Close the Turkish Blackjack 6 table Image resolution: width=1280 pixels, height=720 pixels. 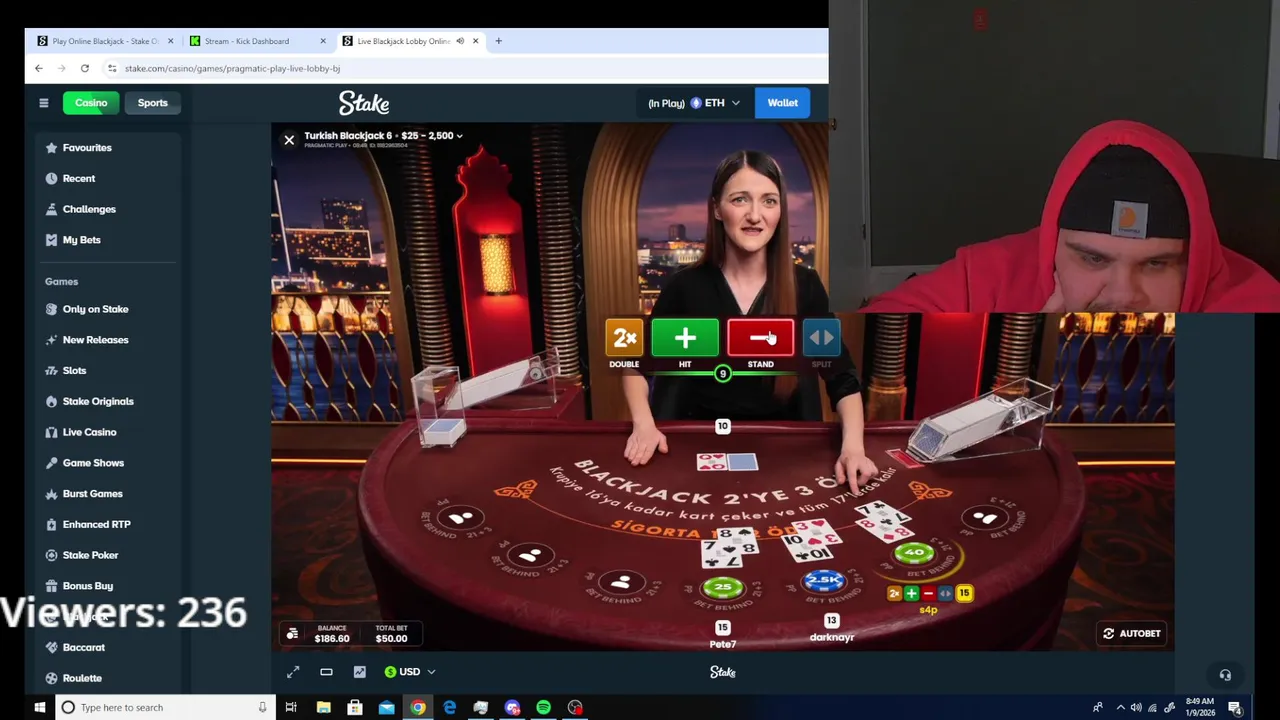point(289,140)
